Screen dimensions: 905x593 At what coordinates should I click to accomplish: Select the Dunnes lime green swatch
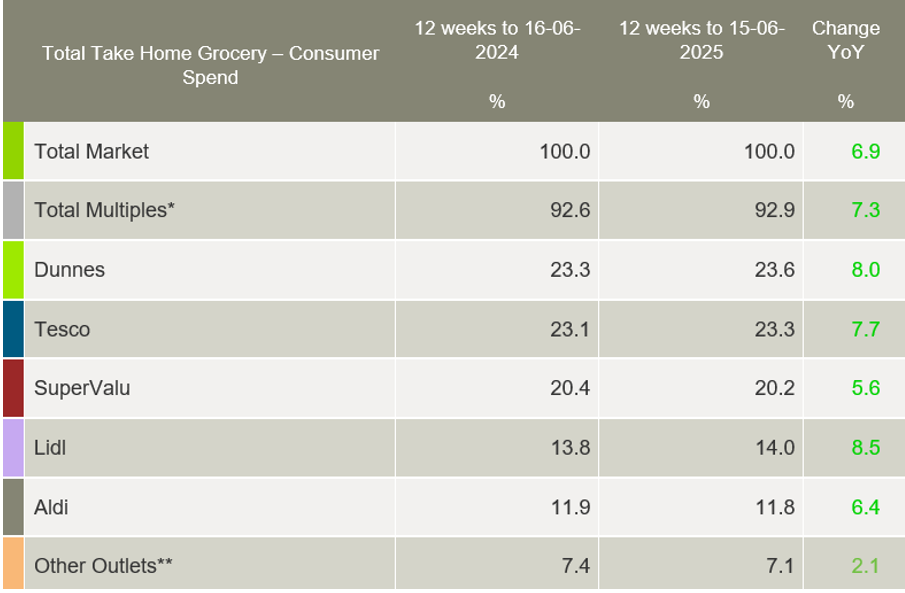[13, 269]
